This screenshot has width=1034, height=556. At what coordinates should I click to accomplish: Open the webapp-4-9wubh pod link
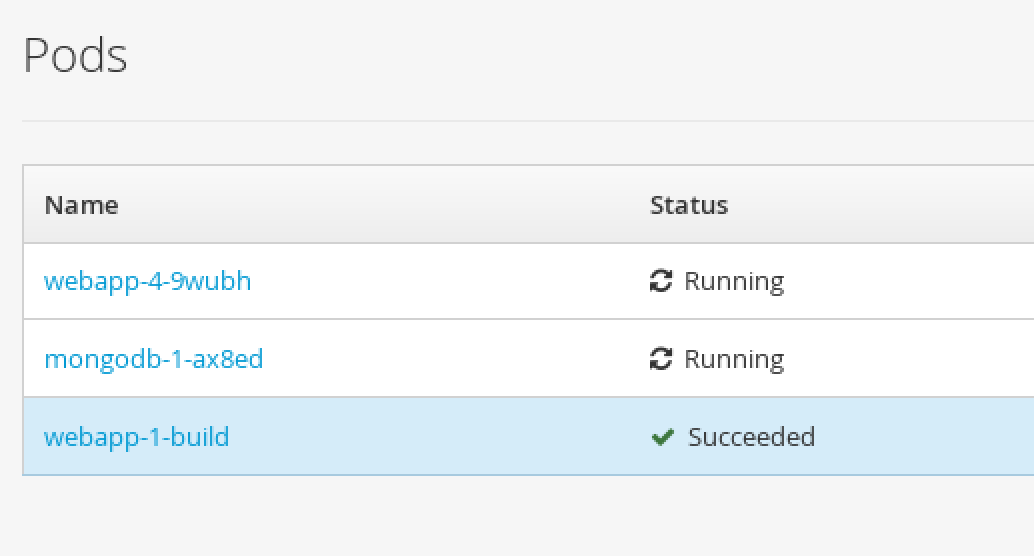(x=148, y=281)
